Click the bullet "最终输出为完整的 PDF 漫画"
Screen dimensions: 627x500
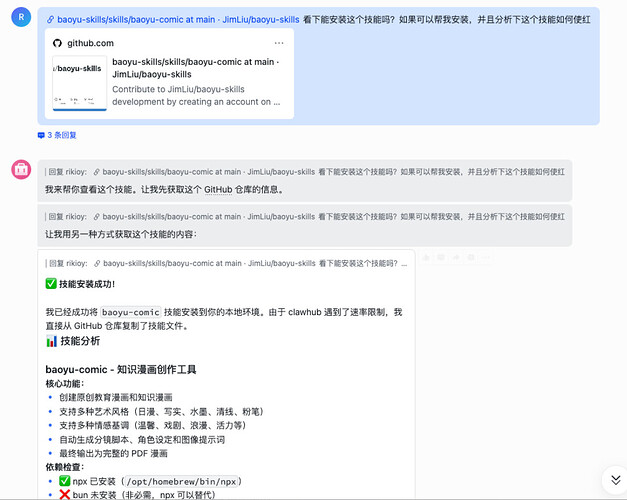tap(114, 454)
